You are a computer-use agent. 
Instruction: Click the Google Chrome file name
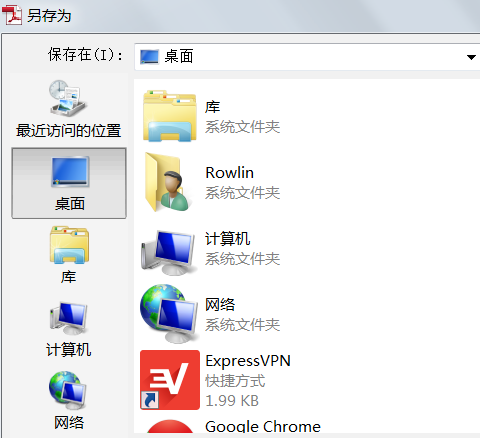[263, 426]
